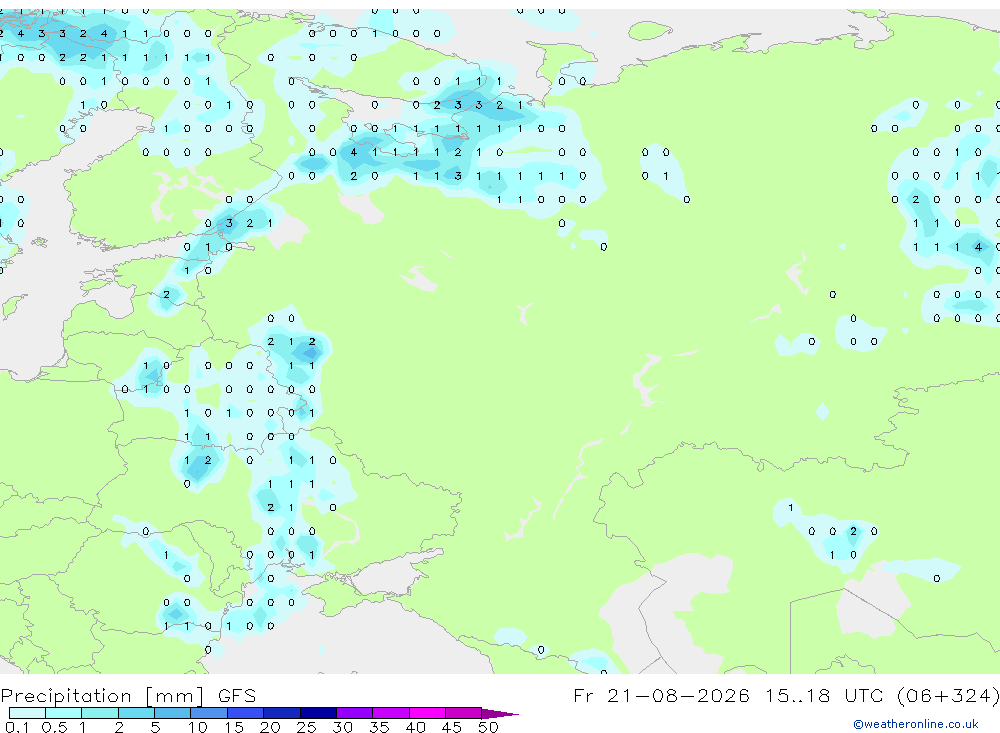Pick the 1–2 mm legend color swatch
1000x733 pixels.
tap(99, 713)
